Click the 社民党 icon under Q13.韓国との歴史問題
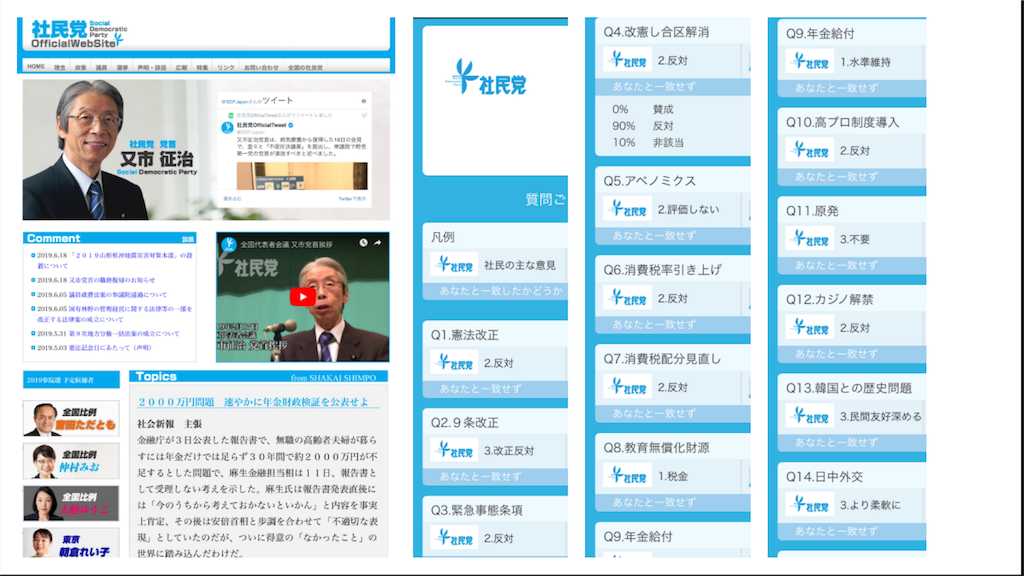The width and height of the screenshot is (1024, 576). tap(810, 416)
